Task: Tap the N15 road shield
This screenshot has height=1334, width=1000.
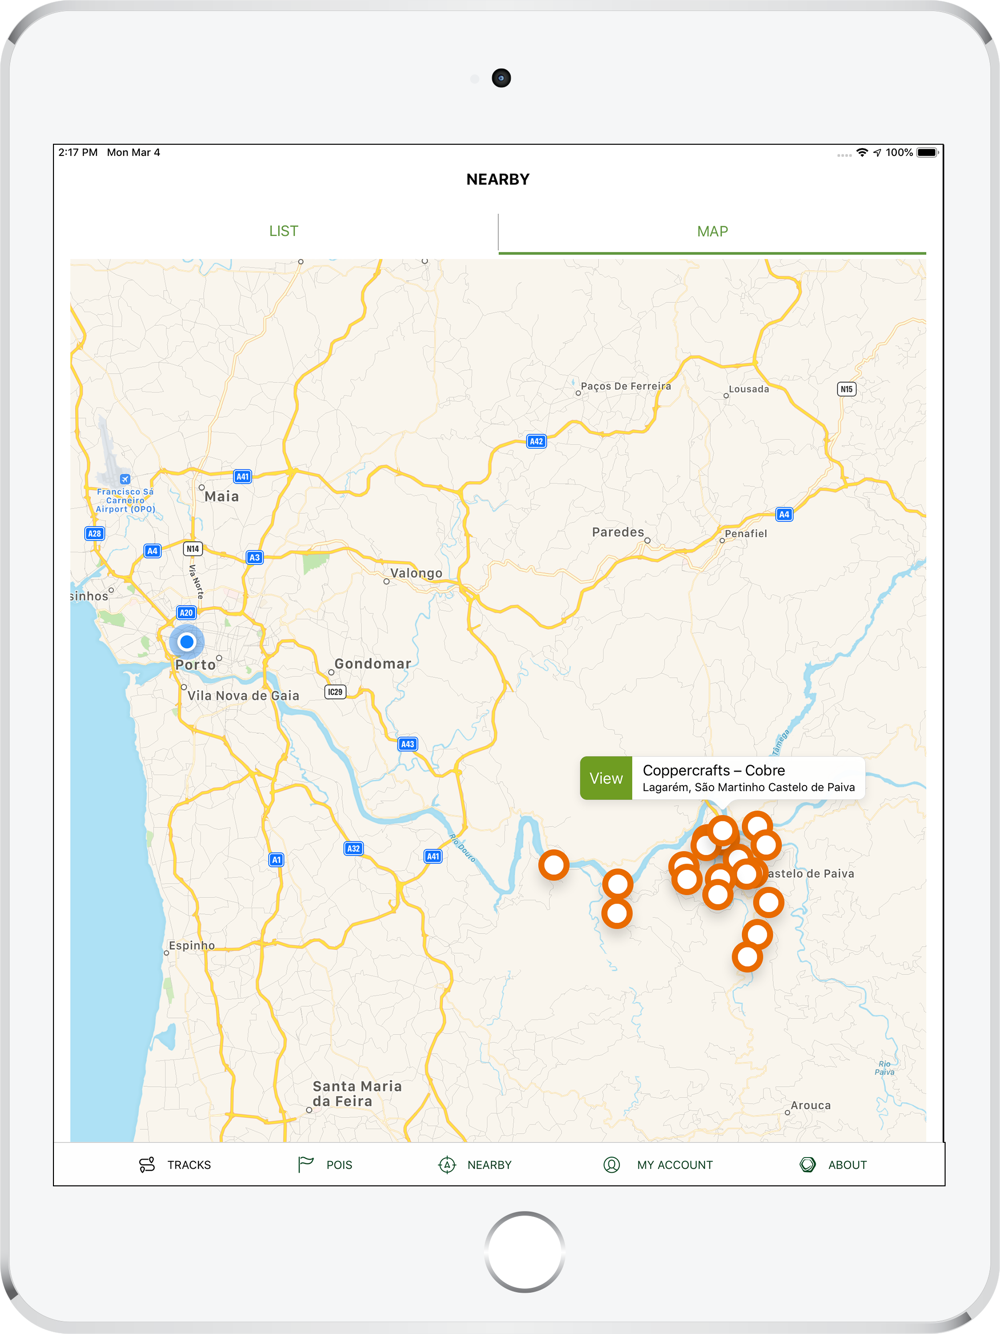Action: point(847,389)
